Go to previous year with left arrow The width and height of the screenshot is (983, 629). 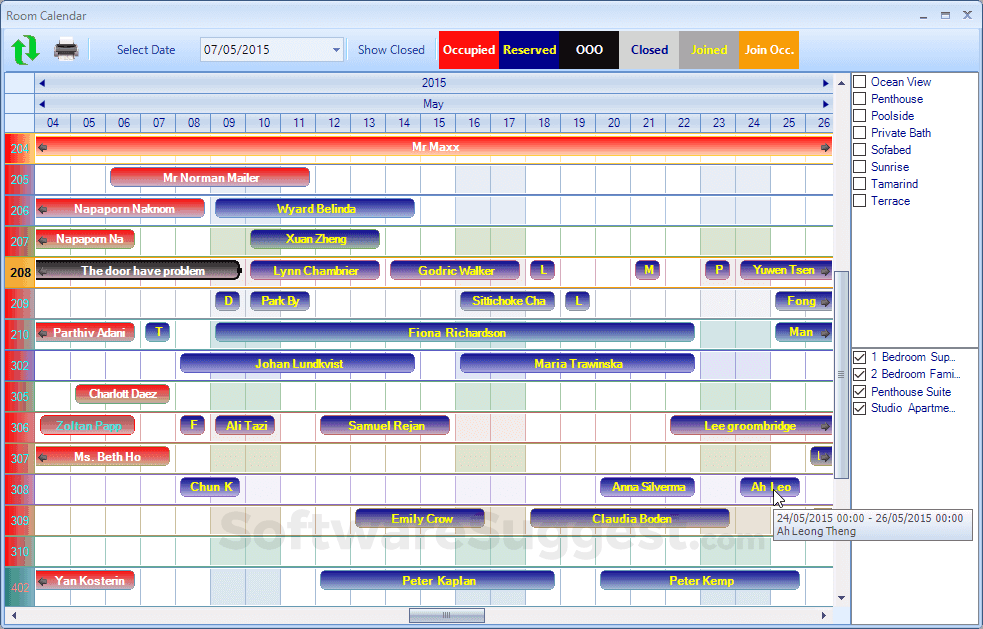(42, 83)
